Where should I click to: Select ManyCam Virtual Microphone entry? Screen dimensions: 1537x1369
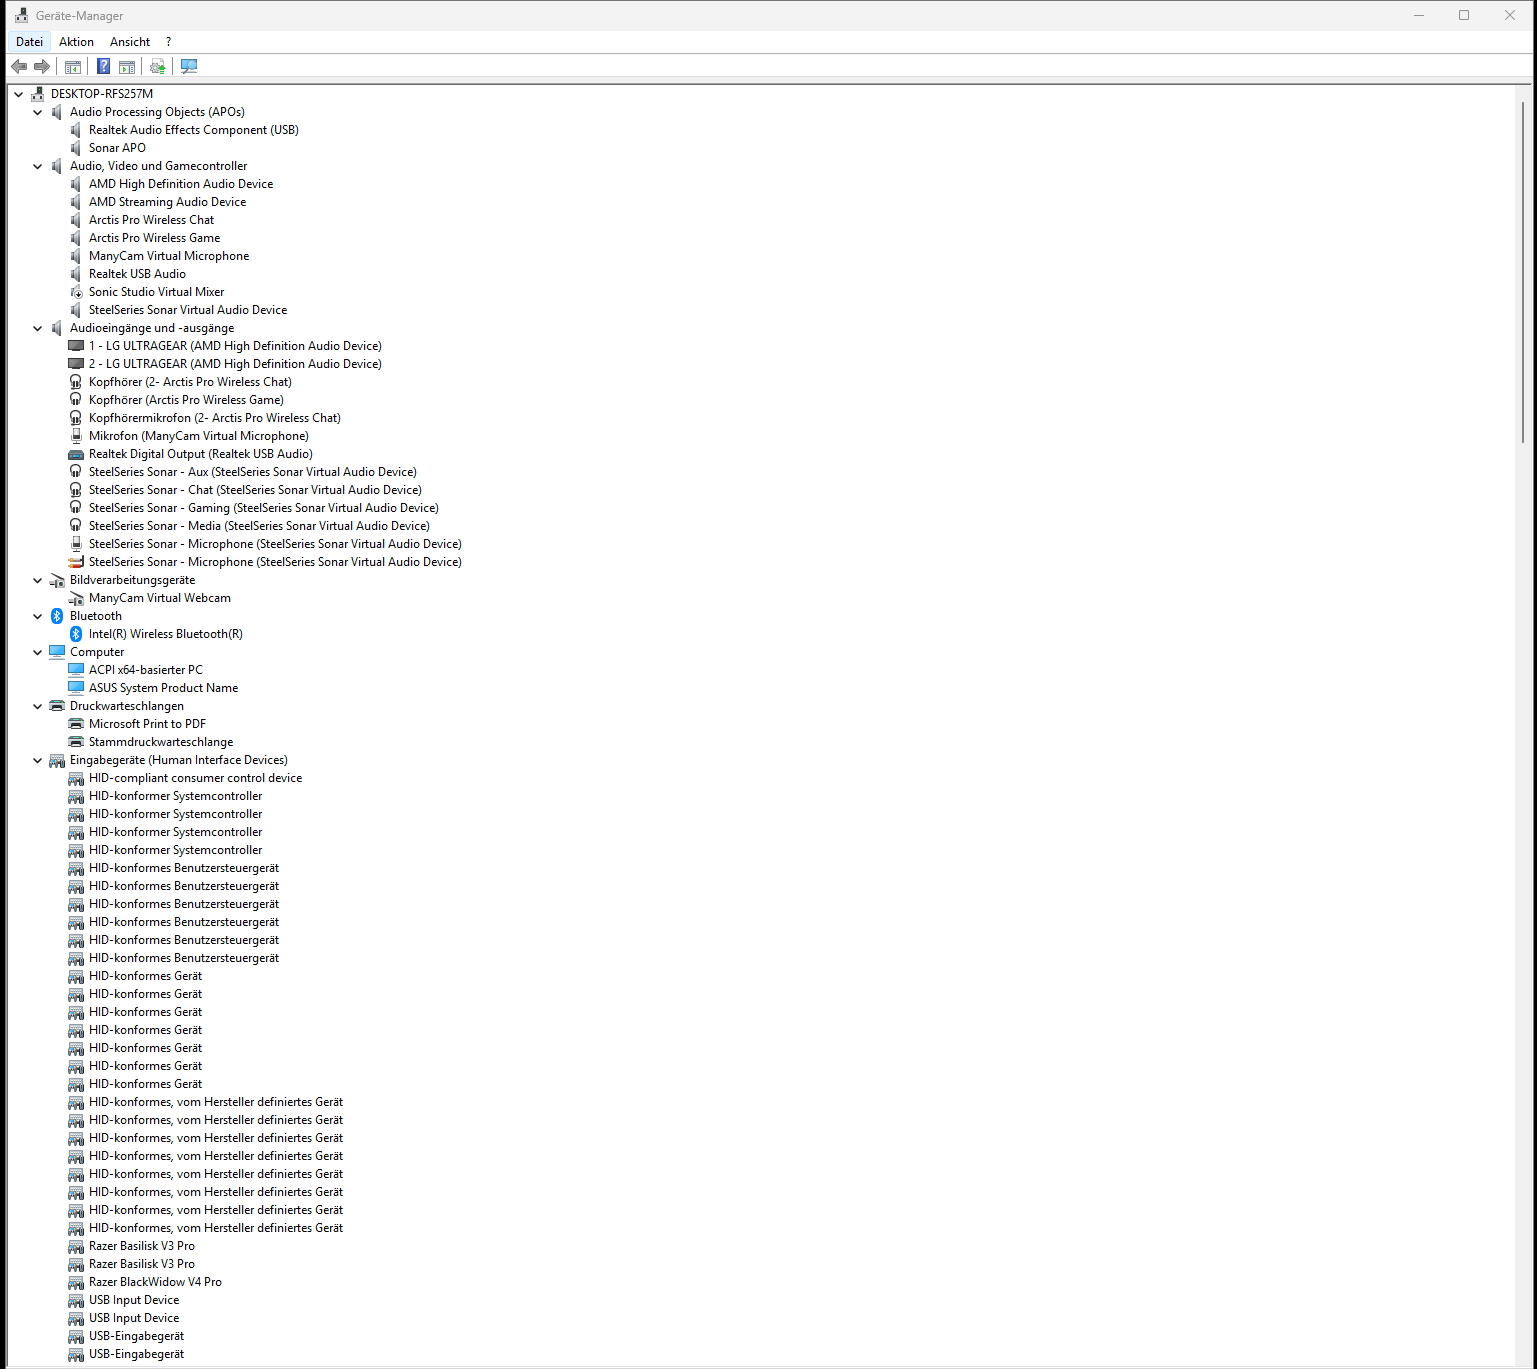(x=169, y=256)
